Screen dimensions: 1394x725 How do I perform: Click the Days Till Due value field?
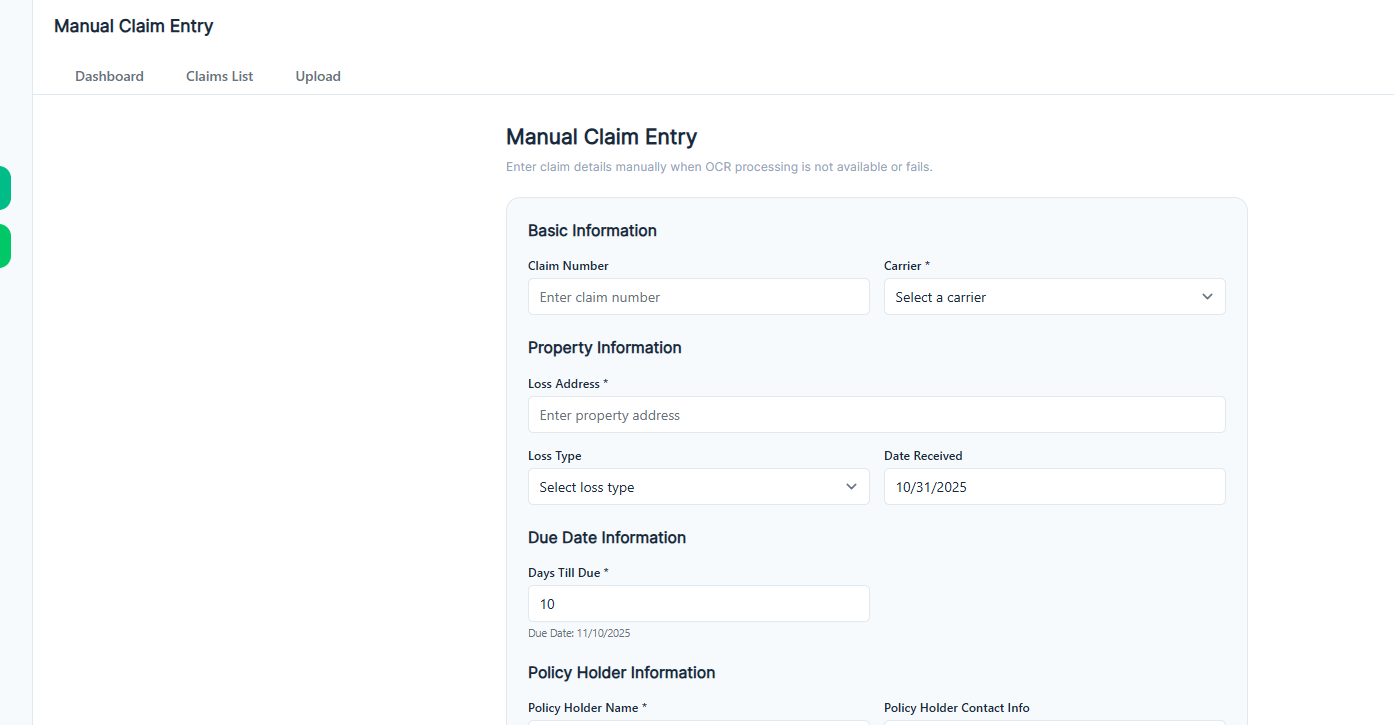pyautogui.click(x=698, y=603)
